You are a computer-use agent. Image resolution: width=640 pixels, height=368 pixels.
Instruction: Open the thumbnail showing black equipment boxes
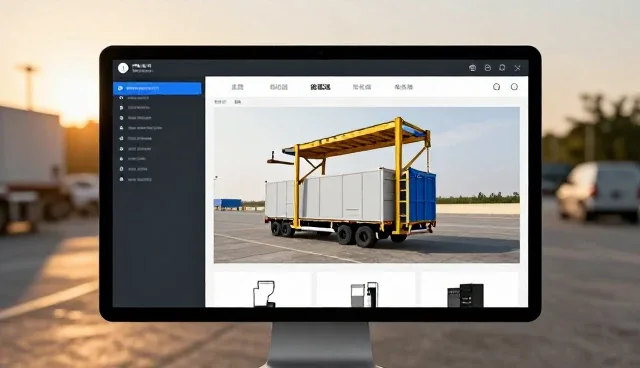[469, 290]
